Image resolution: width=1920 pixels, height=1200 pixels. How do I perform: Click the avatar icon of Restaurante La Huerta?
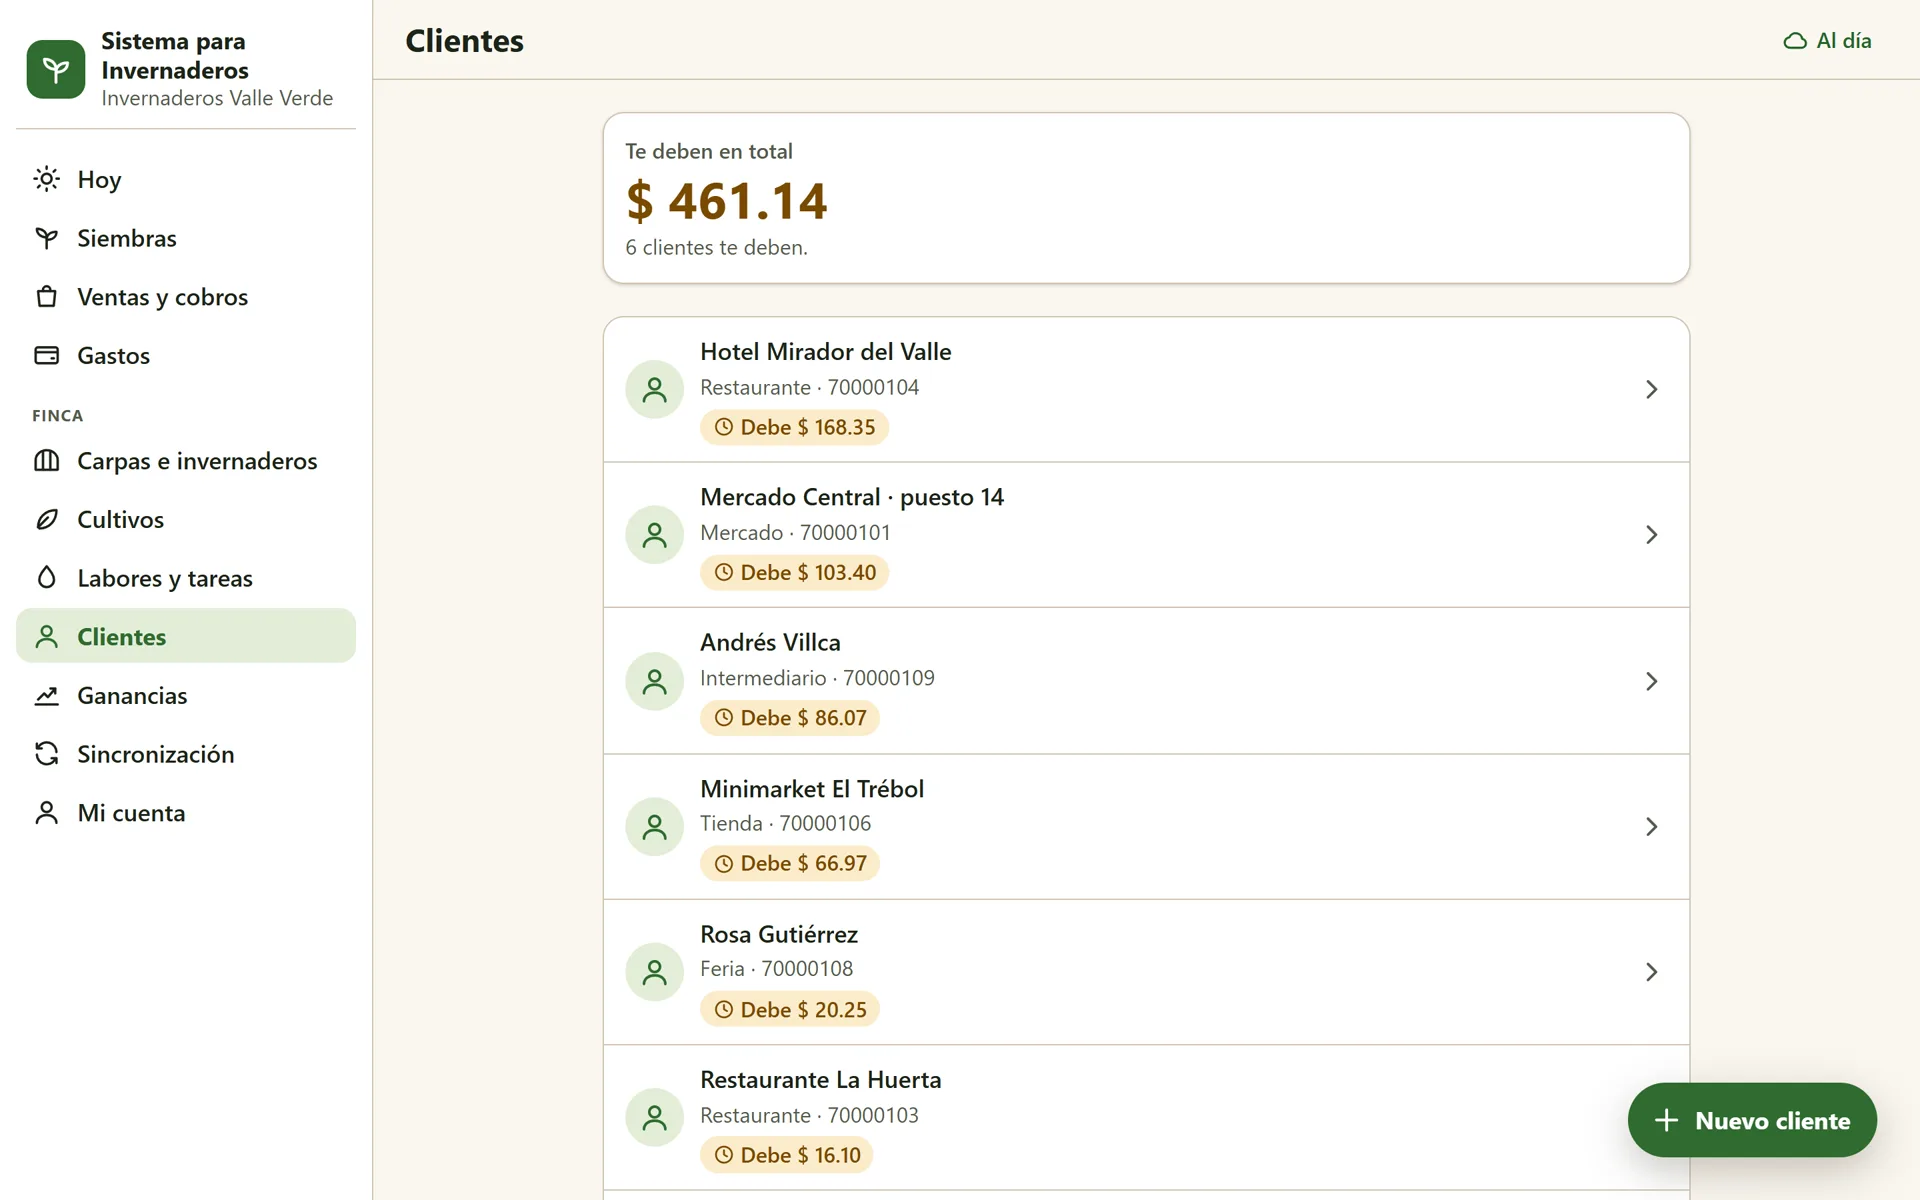point(654,1117)
